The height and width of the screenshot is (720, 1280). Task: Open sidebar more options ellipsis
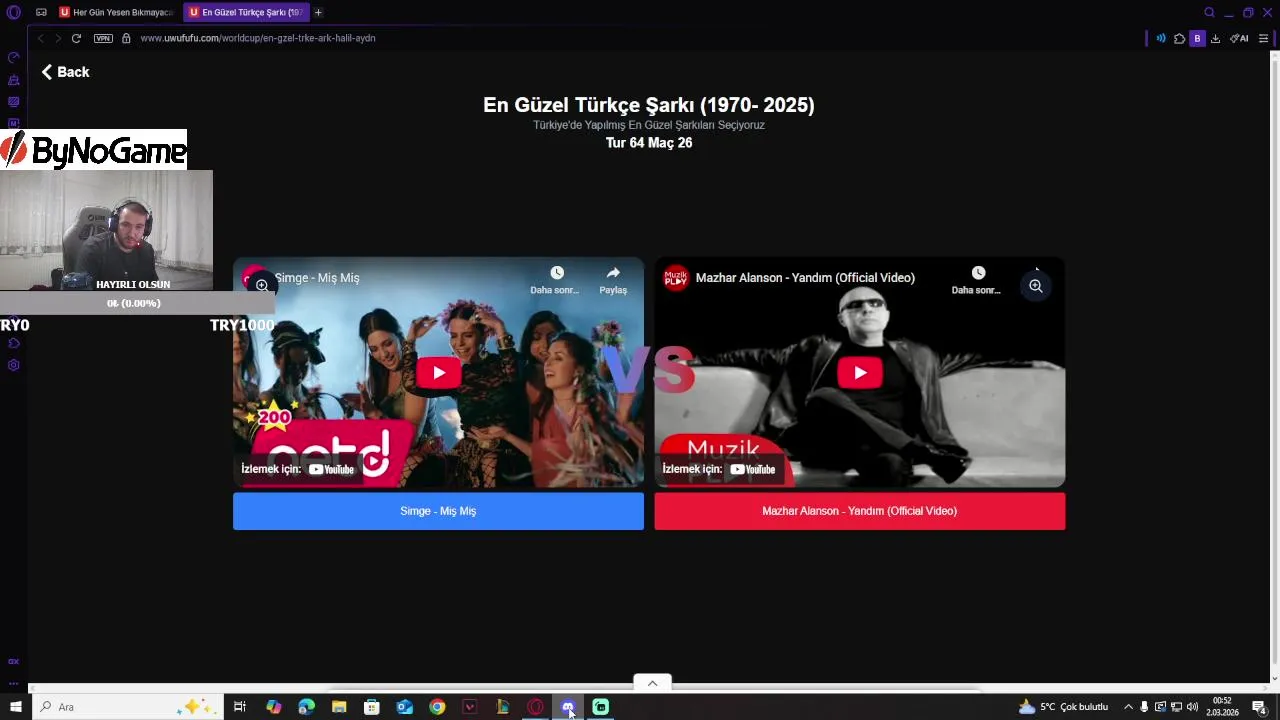click(x=14, y=683)
